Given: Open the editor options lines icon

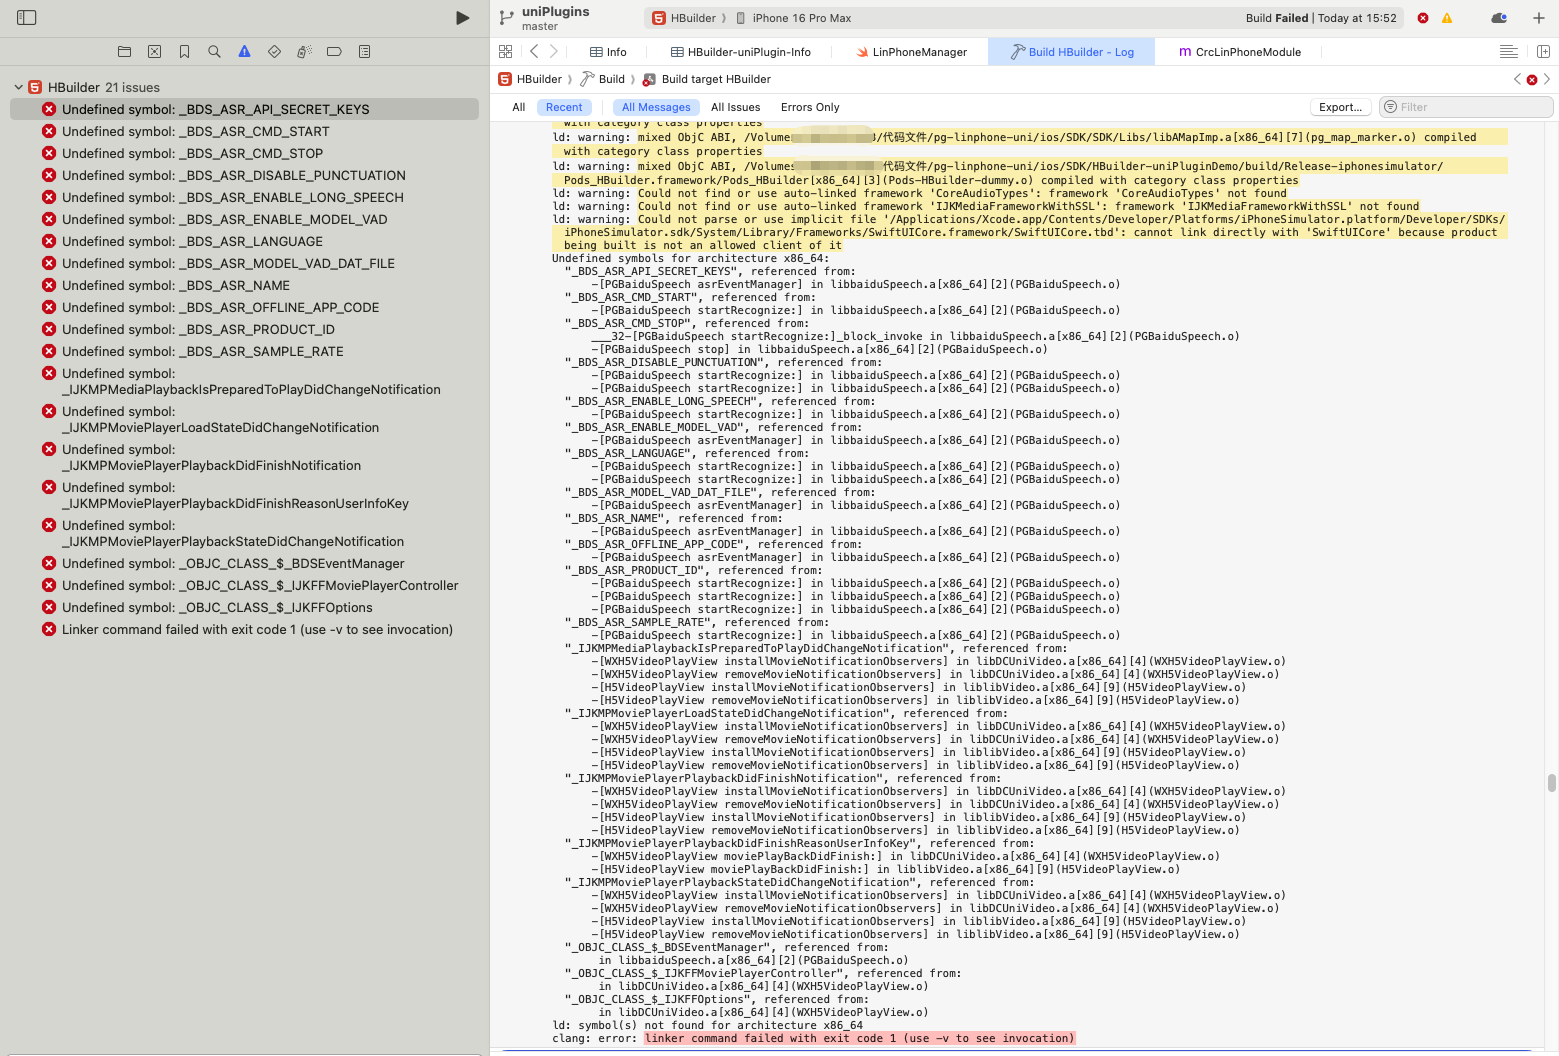Looking at the screenshot, I should click(x=1509, y=52).
